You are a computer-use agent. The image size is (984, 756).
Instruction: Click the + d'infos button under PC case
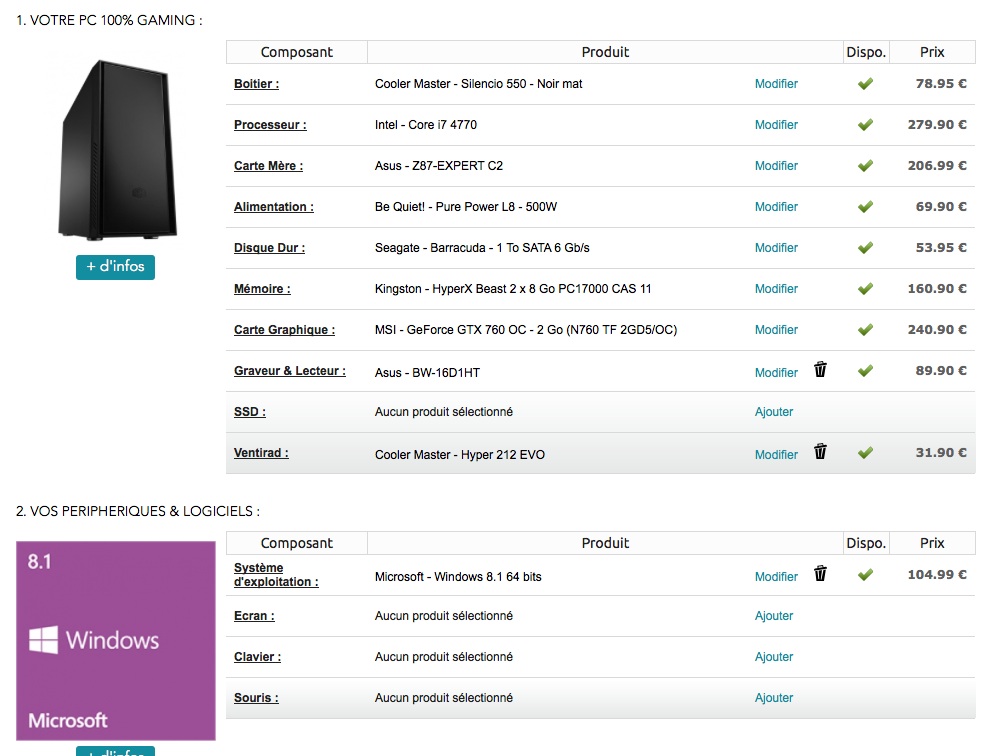click(115, 267)
